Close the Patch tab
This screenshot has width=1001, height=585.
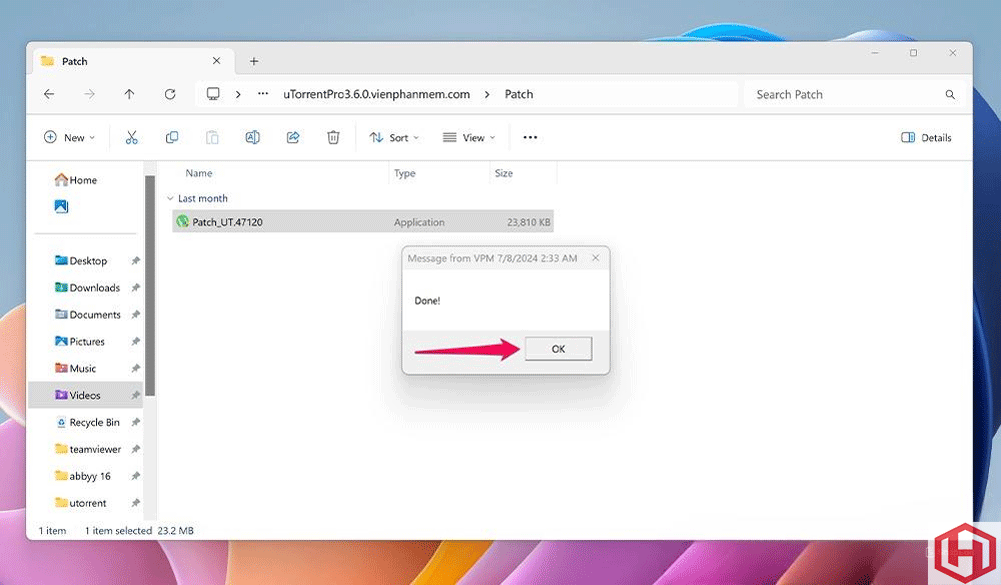(216, 61)
